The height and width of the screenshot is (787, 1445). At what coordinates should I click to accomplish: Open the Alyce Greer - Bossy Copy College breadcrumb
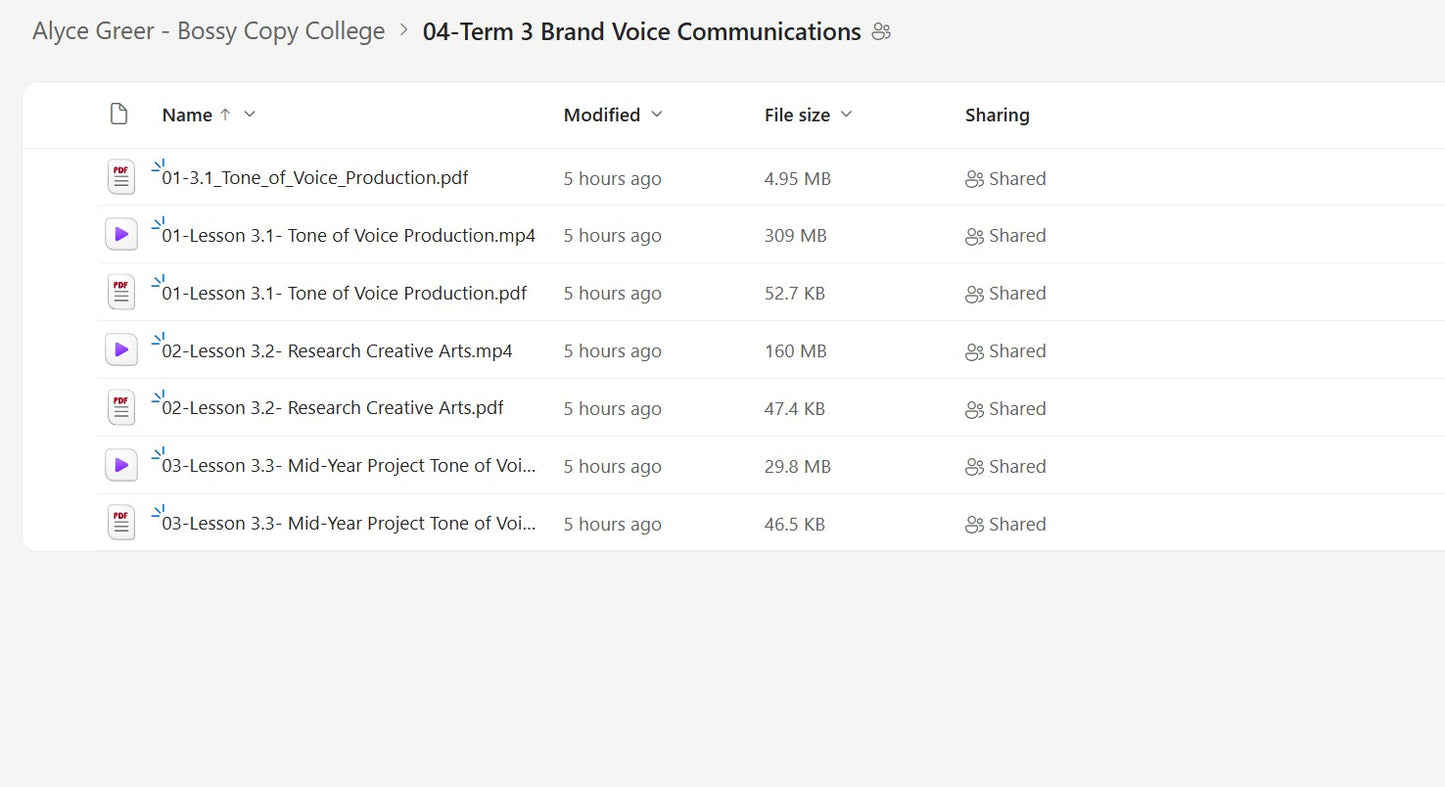pos(208,31)
